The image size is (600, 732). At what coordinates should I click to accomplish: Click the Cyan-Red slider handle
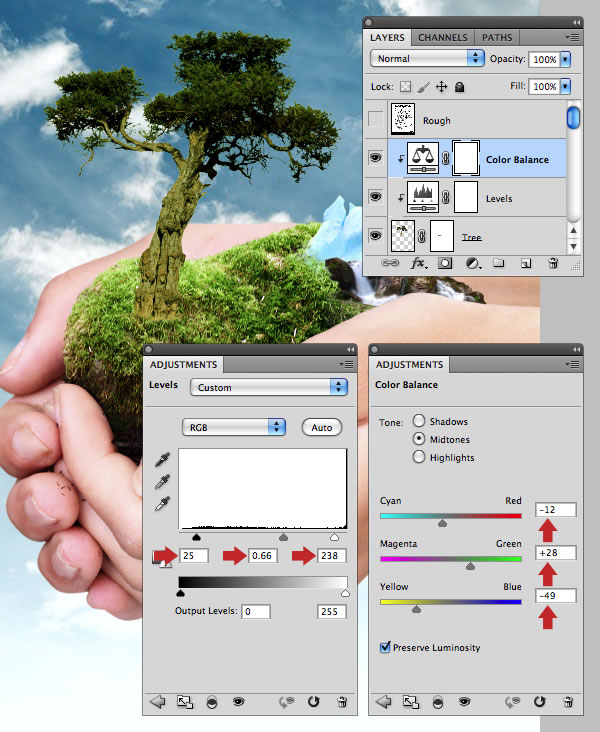pos(442,523)
